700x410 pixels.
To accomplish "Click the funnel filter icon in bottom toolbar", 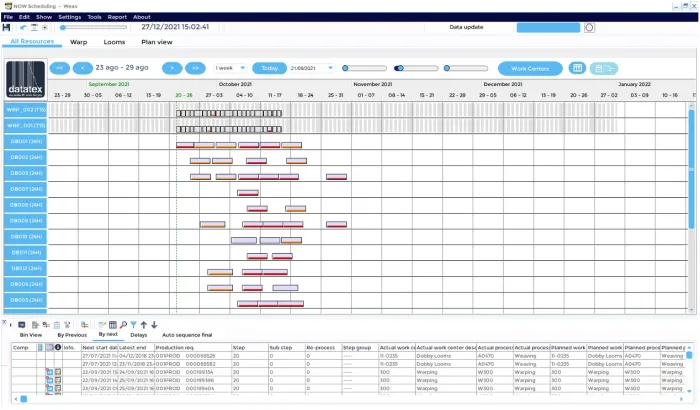I will (133, 325).
